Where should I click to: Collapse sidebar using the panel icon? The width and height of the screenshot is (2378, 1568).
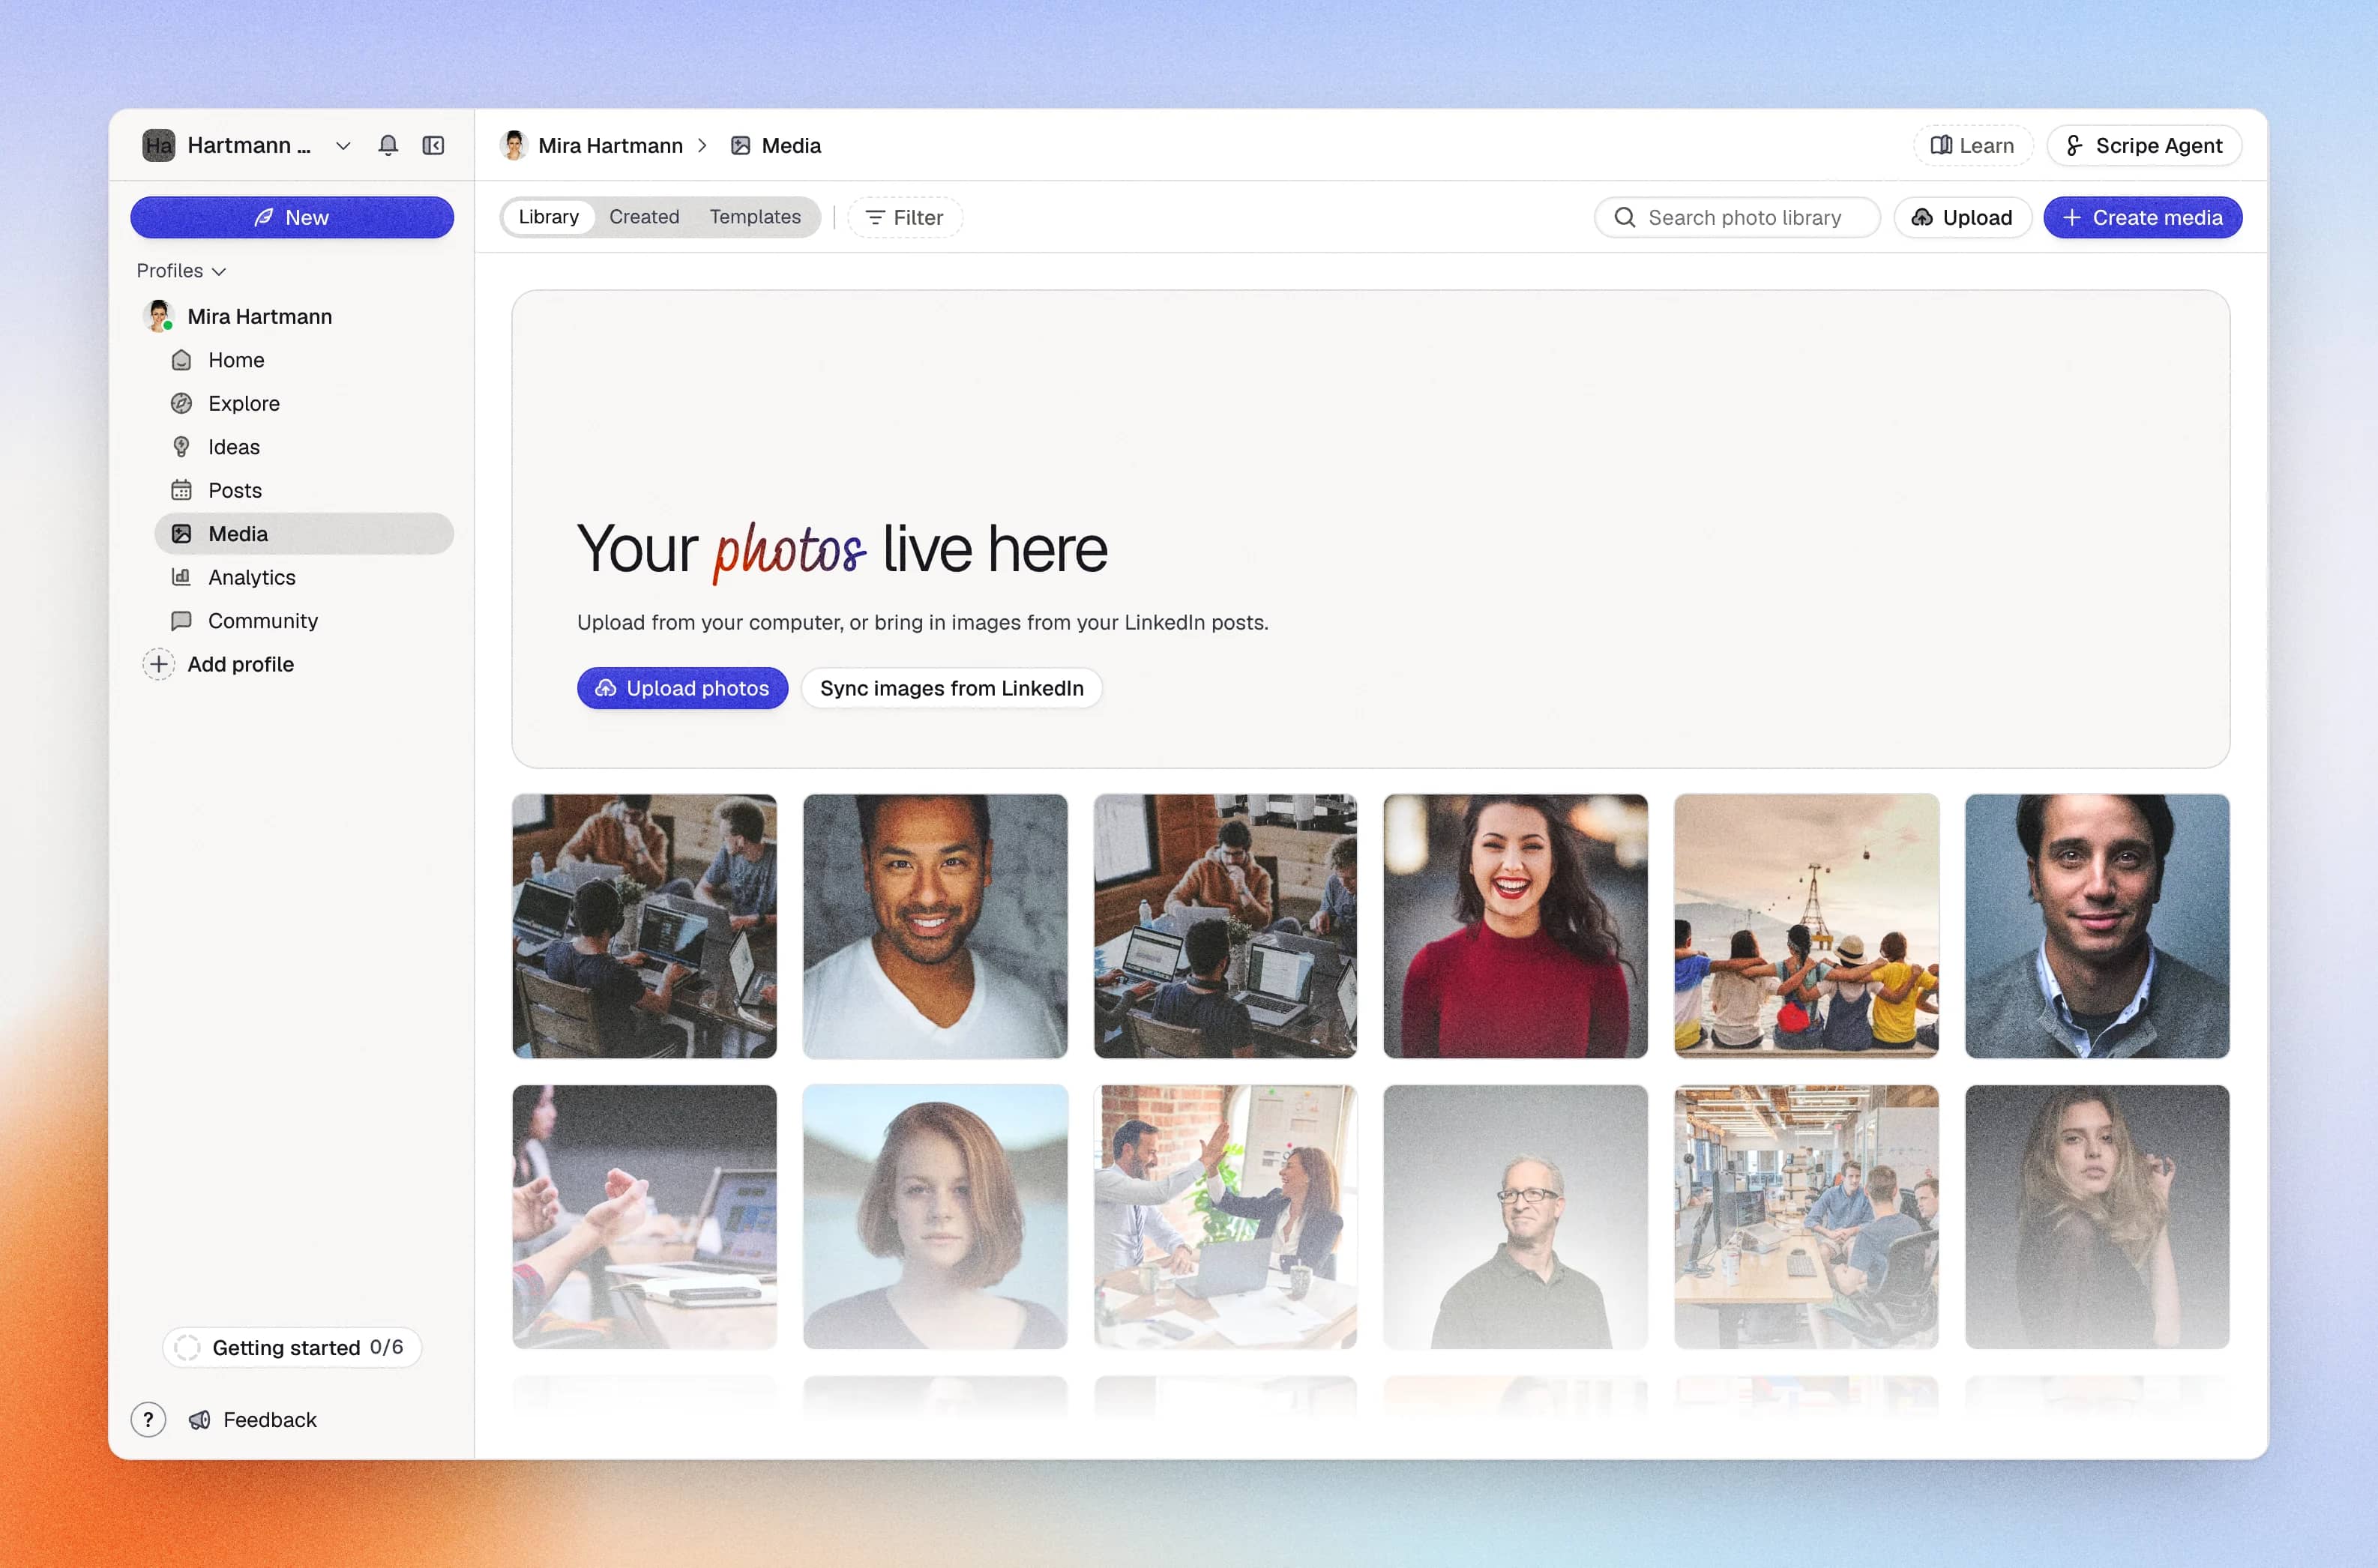coord(433,145)
